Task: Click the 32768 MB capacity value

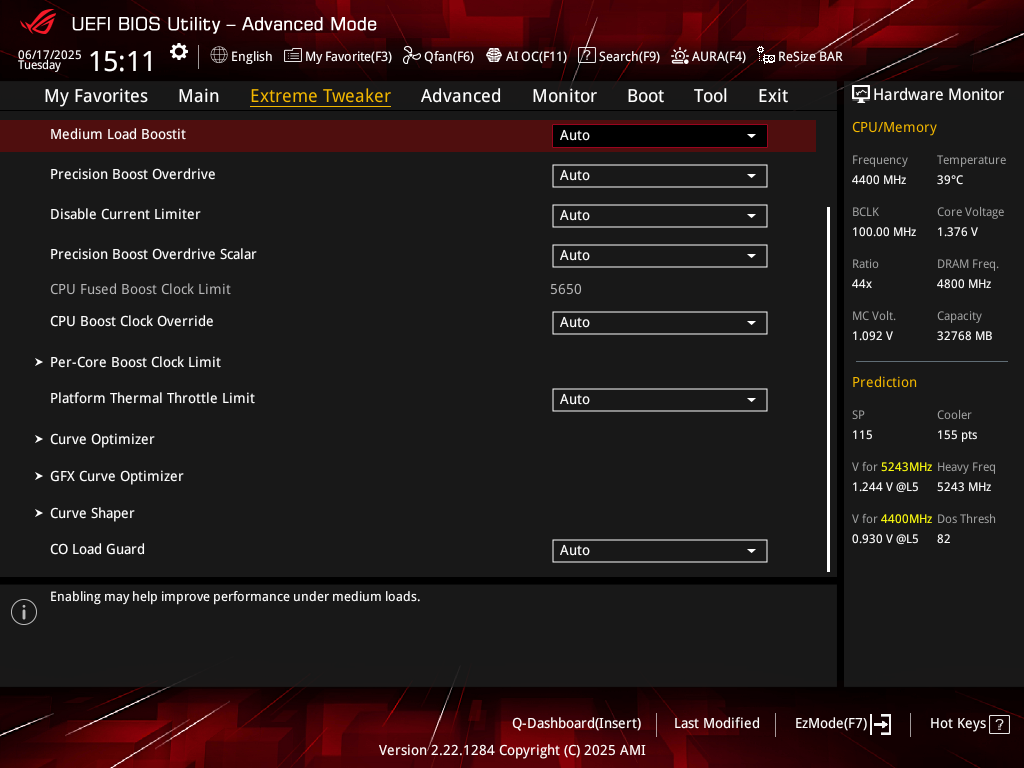Action: (x=965, y=336)
